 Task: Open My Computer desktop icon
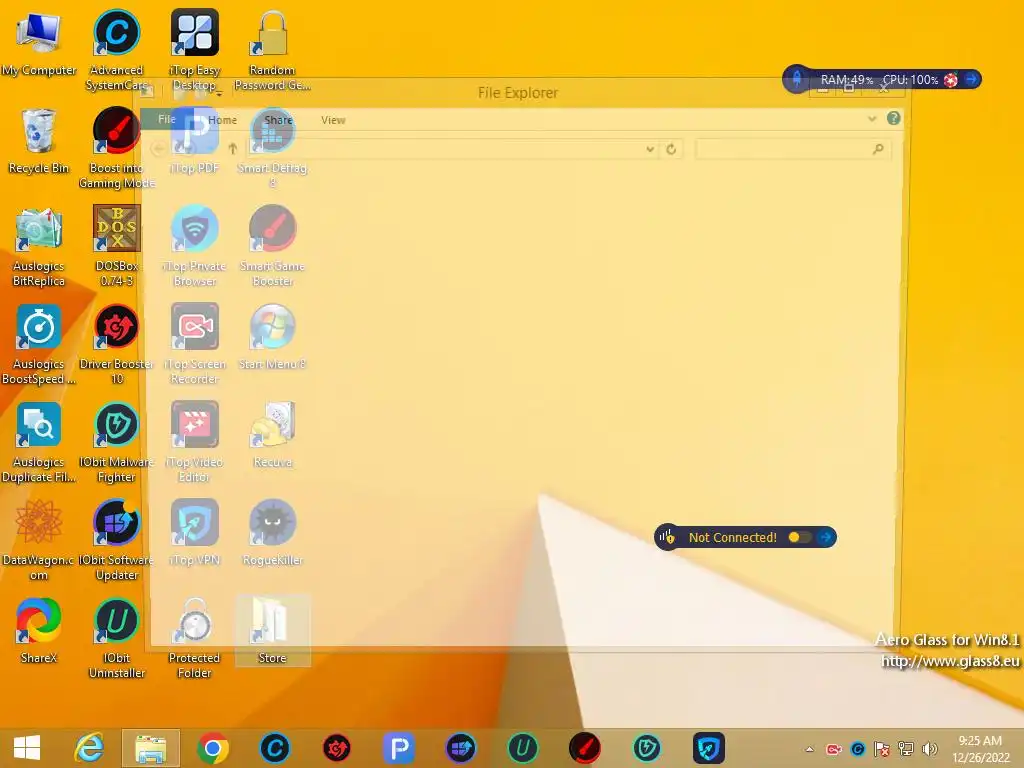coord(39,44)
